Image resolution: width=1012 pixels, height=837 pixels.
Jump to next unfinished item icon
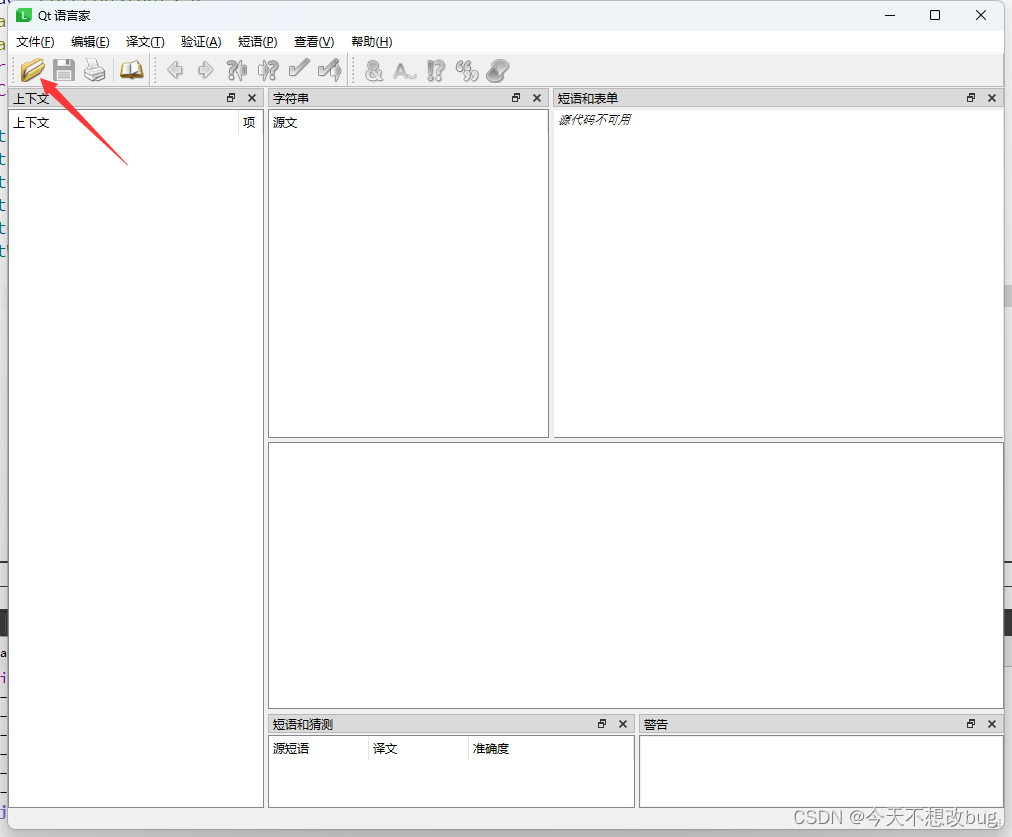(x=268, y=70)
